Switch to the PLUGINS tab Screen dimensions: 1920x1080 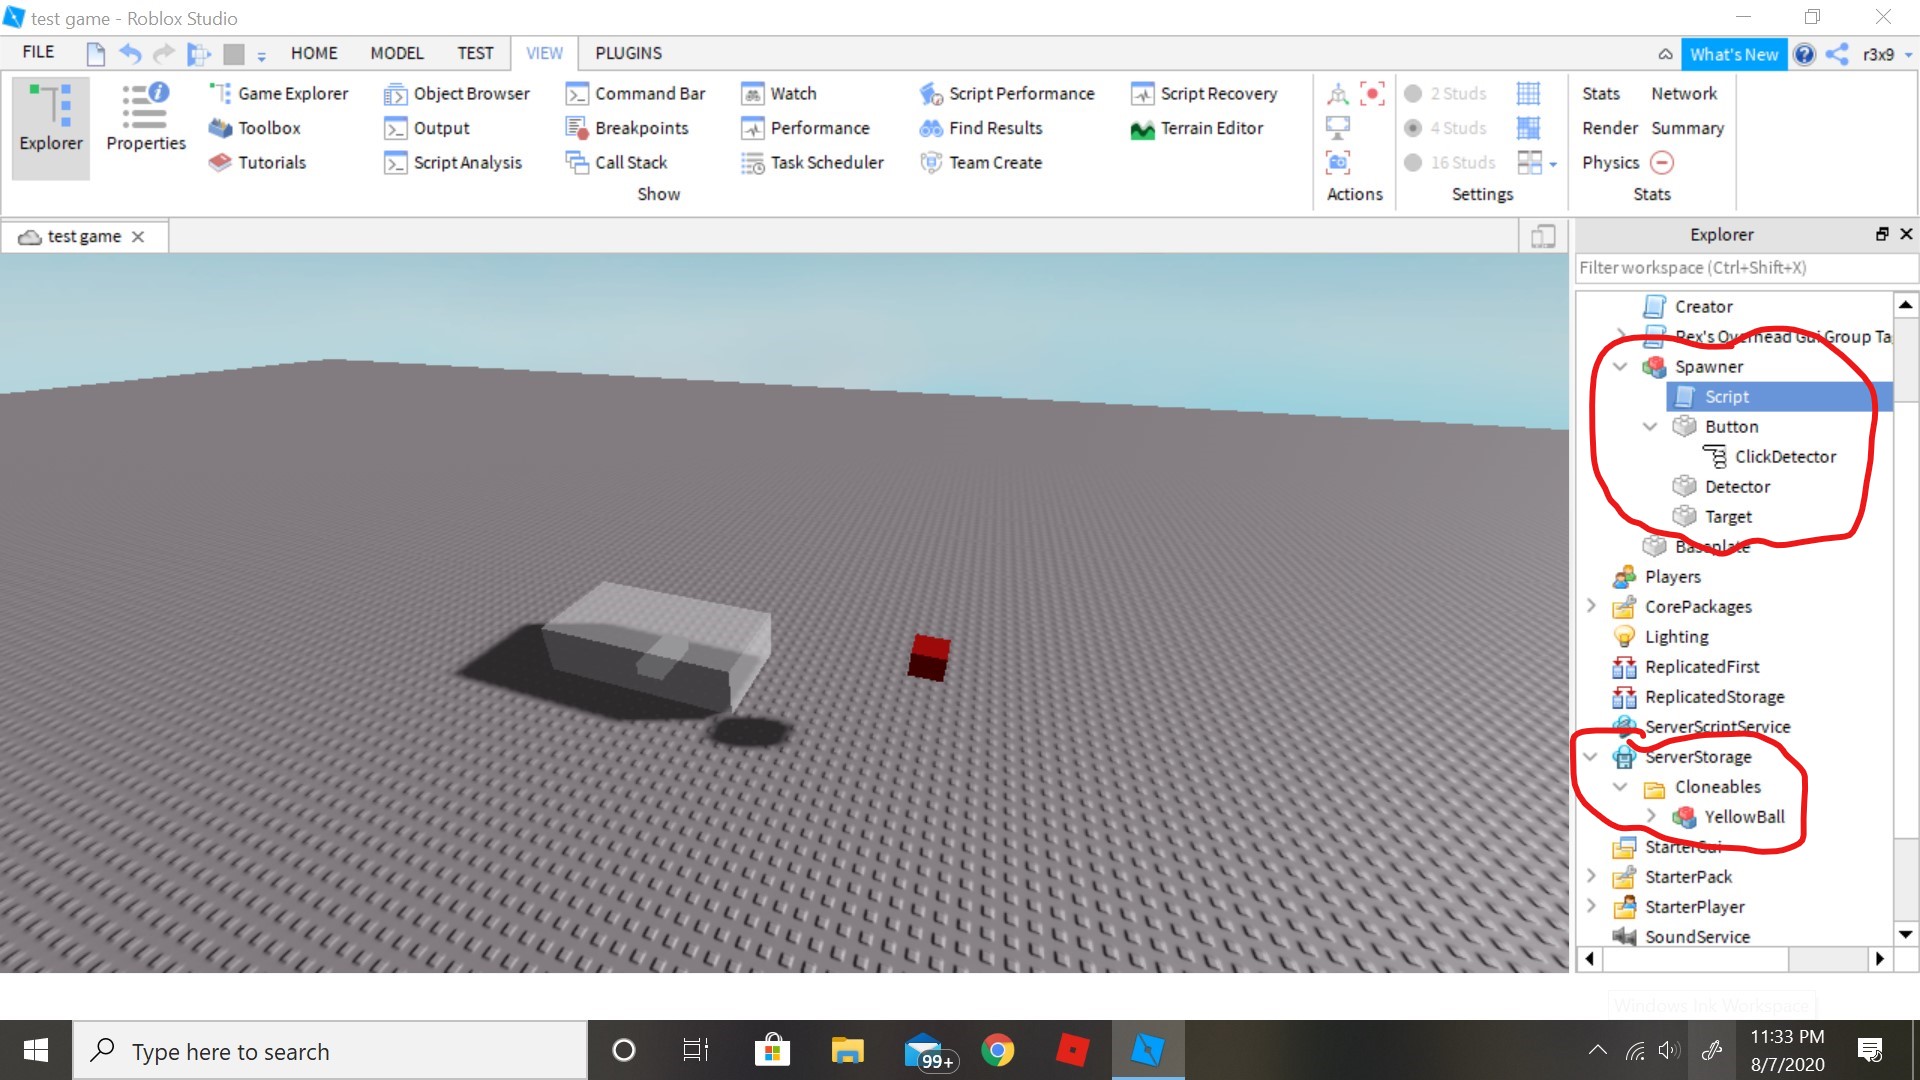click(x=628, y=53)
